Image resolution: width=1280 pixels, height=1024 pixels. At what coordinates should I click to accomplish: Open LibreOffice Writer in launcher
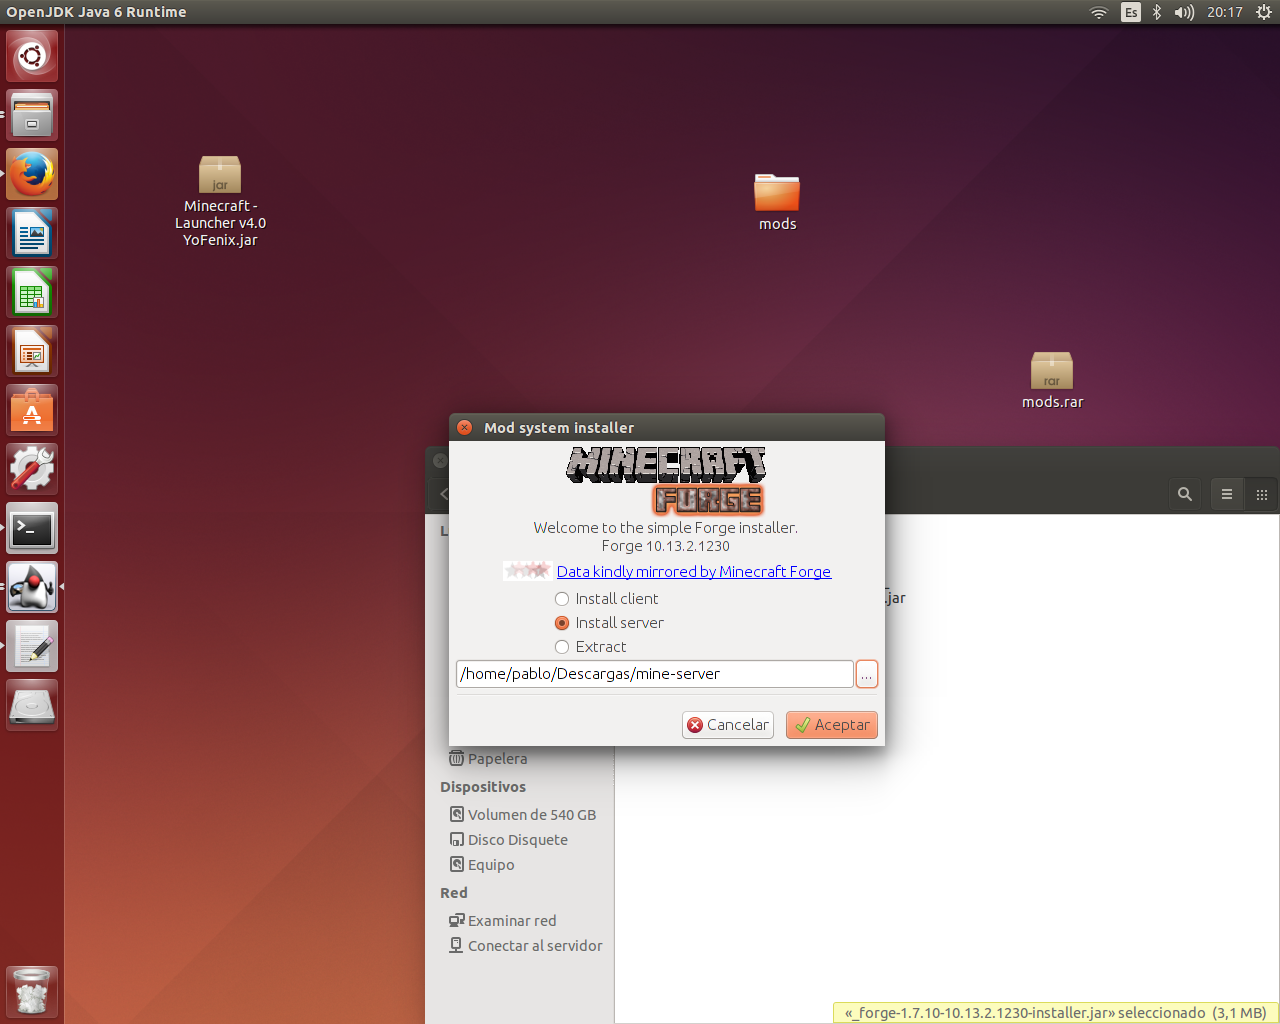click(x=32, y=233)
